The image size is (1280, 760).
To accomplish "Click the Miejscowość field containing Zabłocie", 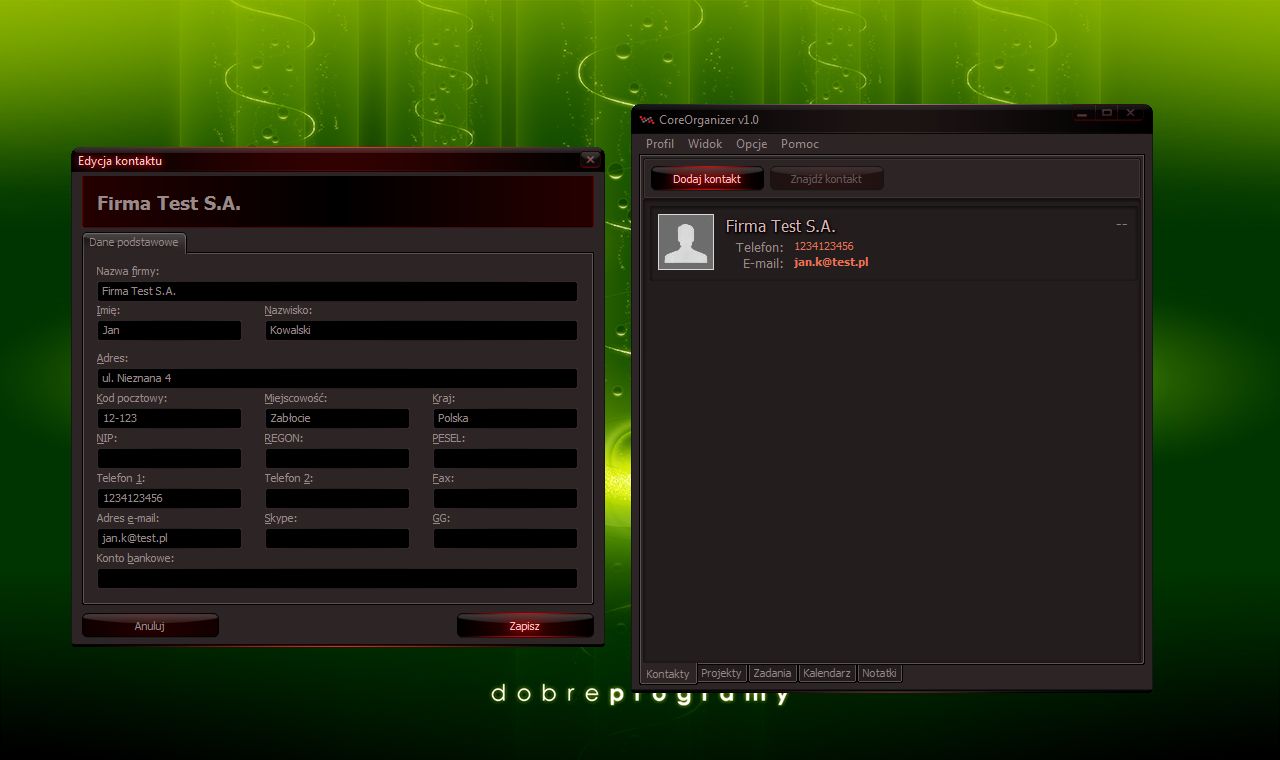I will pyautogui.click(x=337, y=418).
